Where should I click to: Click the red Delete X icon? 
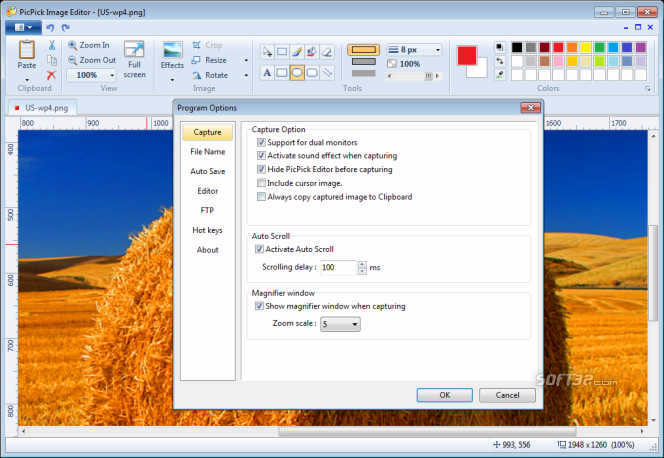pyautogui.click(x=52, y=75)
